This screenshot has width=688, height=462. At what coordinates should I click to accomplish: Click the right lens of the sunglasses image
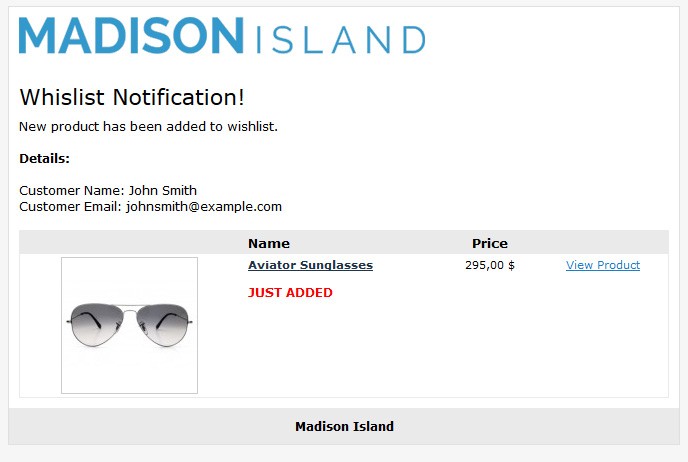163,325
